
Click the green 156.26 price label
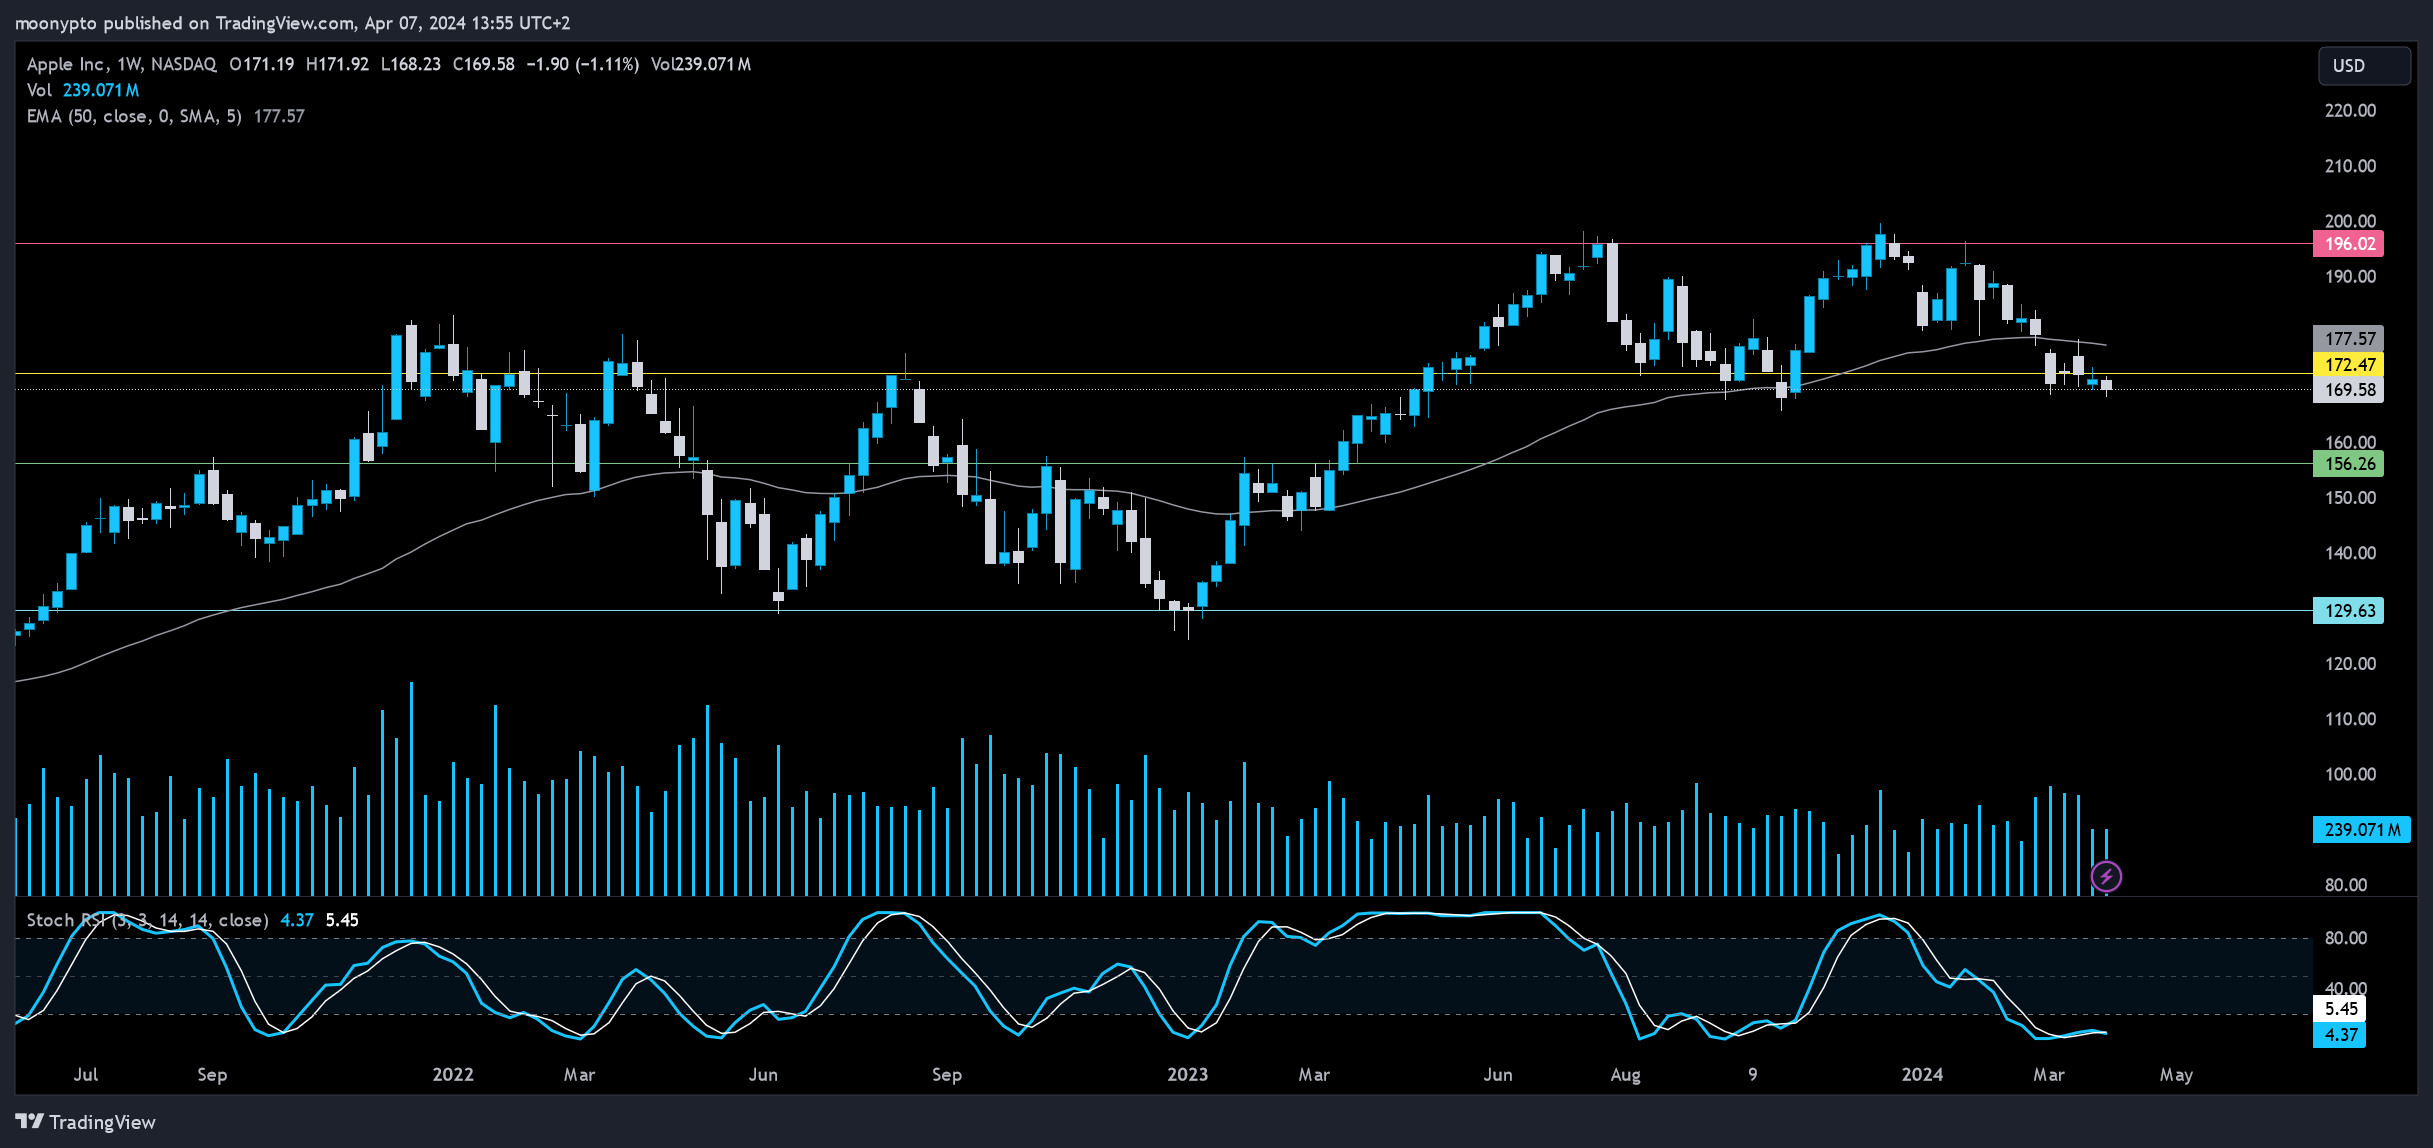click(2348, 464)
